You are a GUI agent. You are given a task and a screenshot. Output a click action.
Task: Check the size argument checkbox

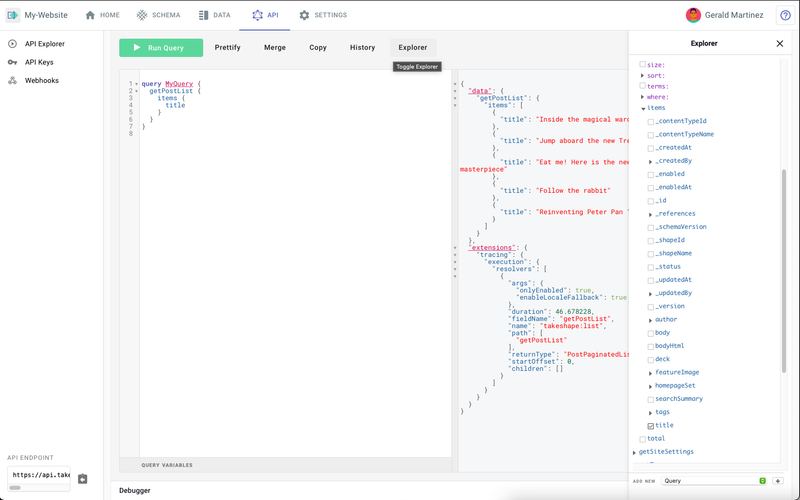coord(642,64)
